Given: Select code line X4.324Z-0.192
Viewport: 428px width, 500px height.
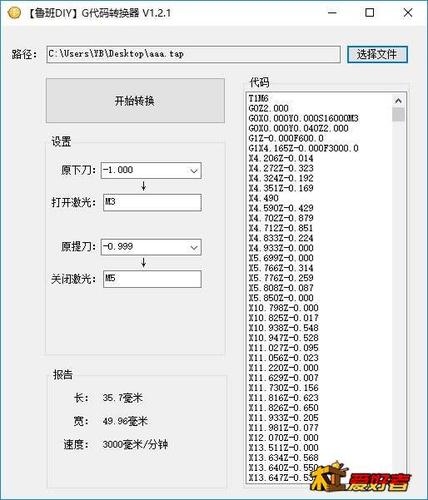Looking at the screenshot, I should pos(281,178).
